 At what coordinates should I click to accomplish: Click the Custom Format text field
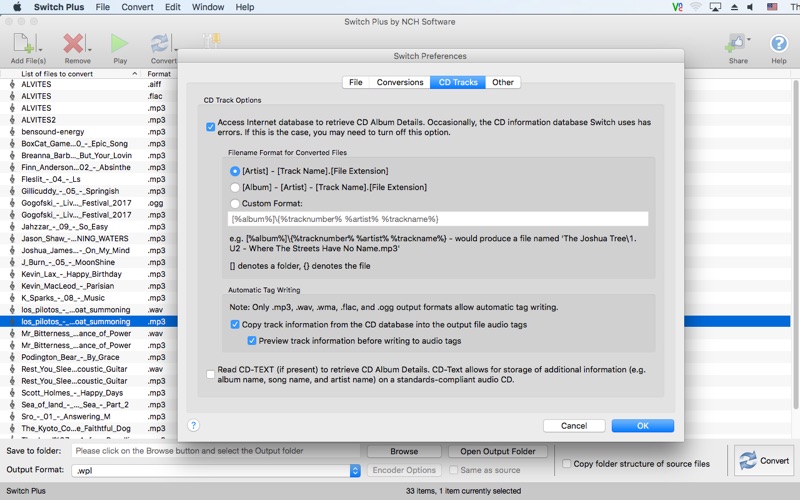[x=438, y=219]
